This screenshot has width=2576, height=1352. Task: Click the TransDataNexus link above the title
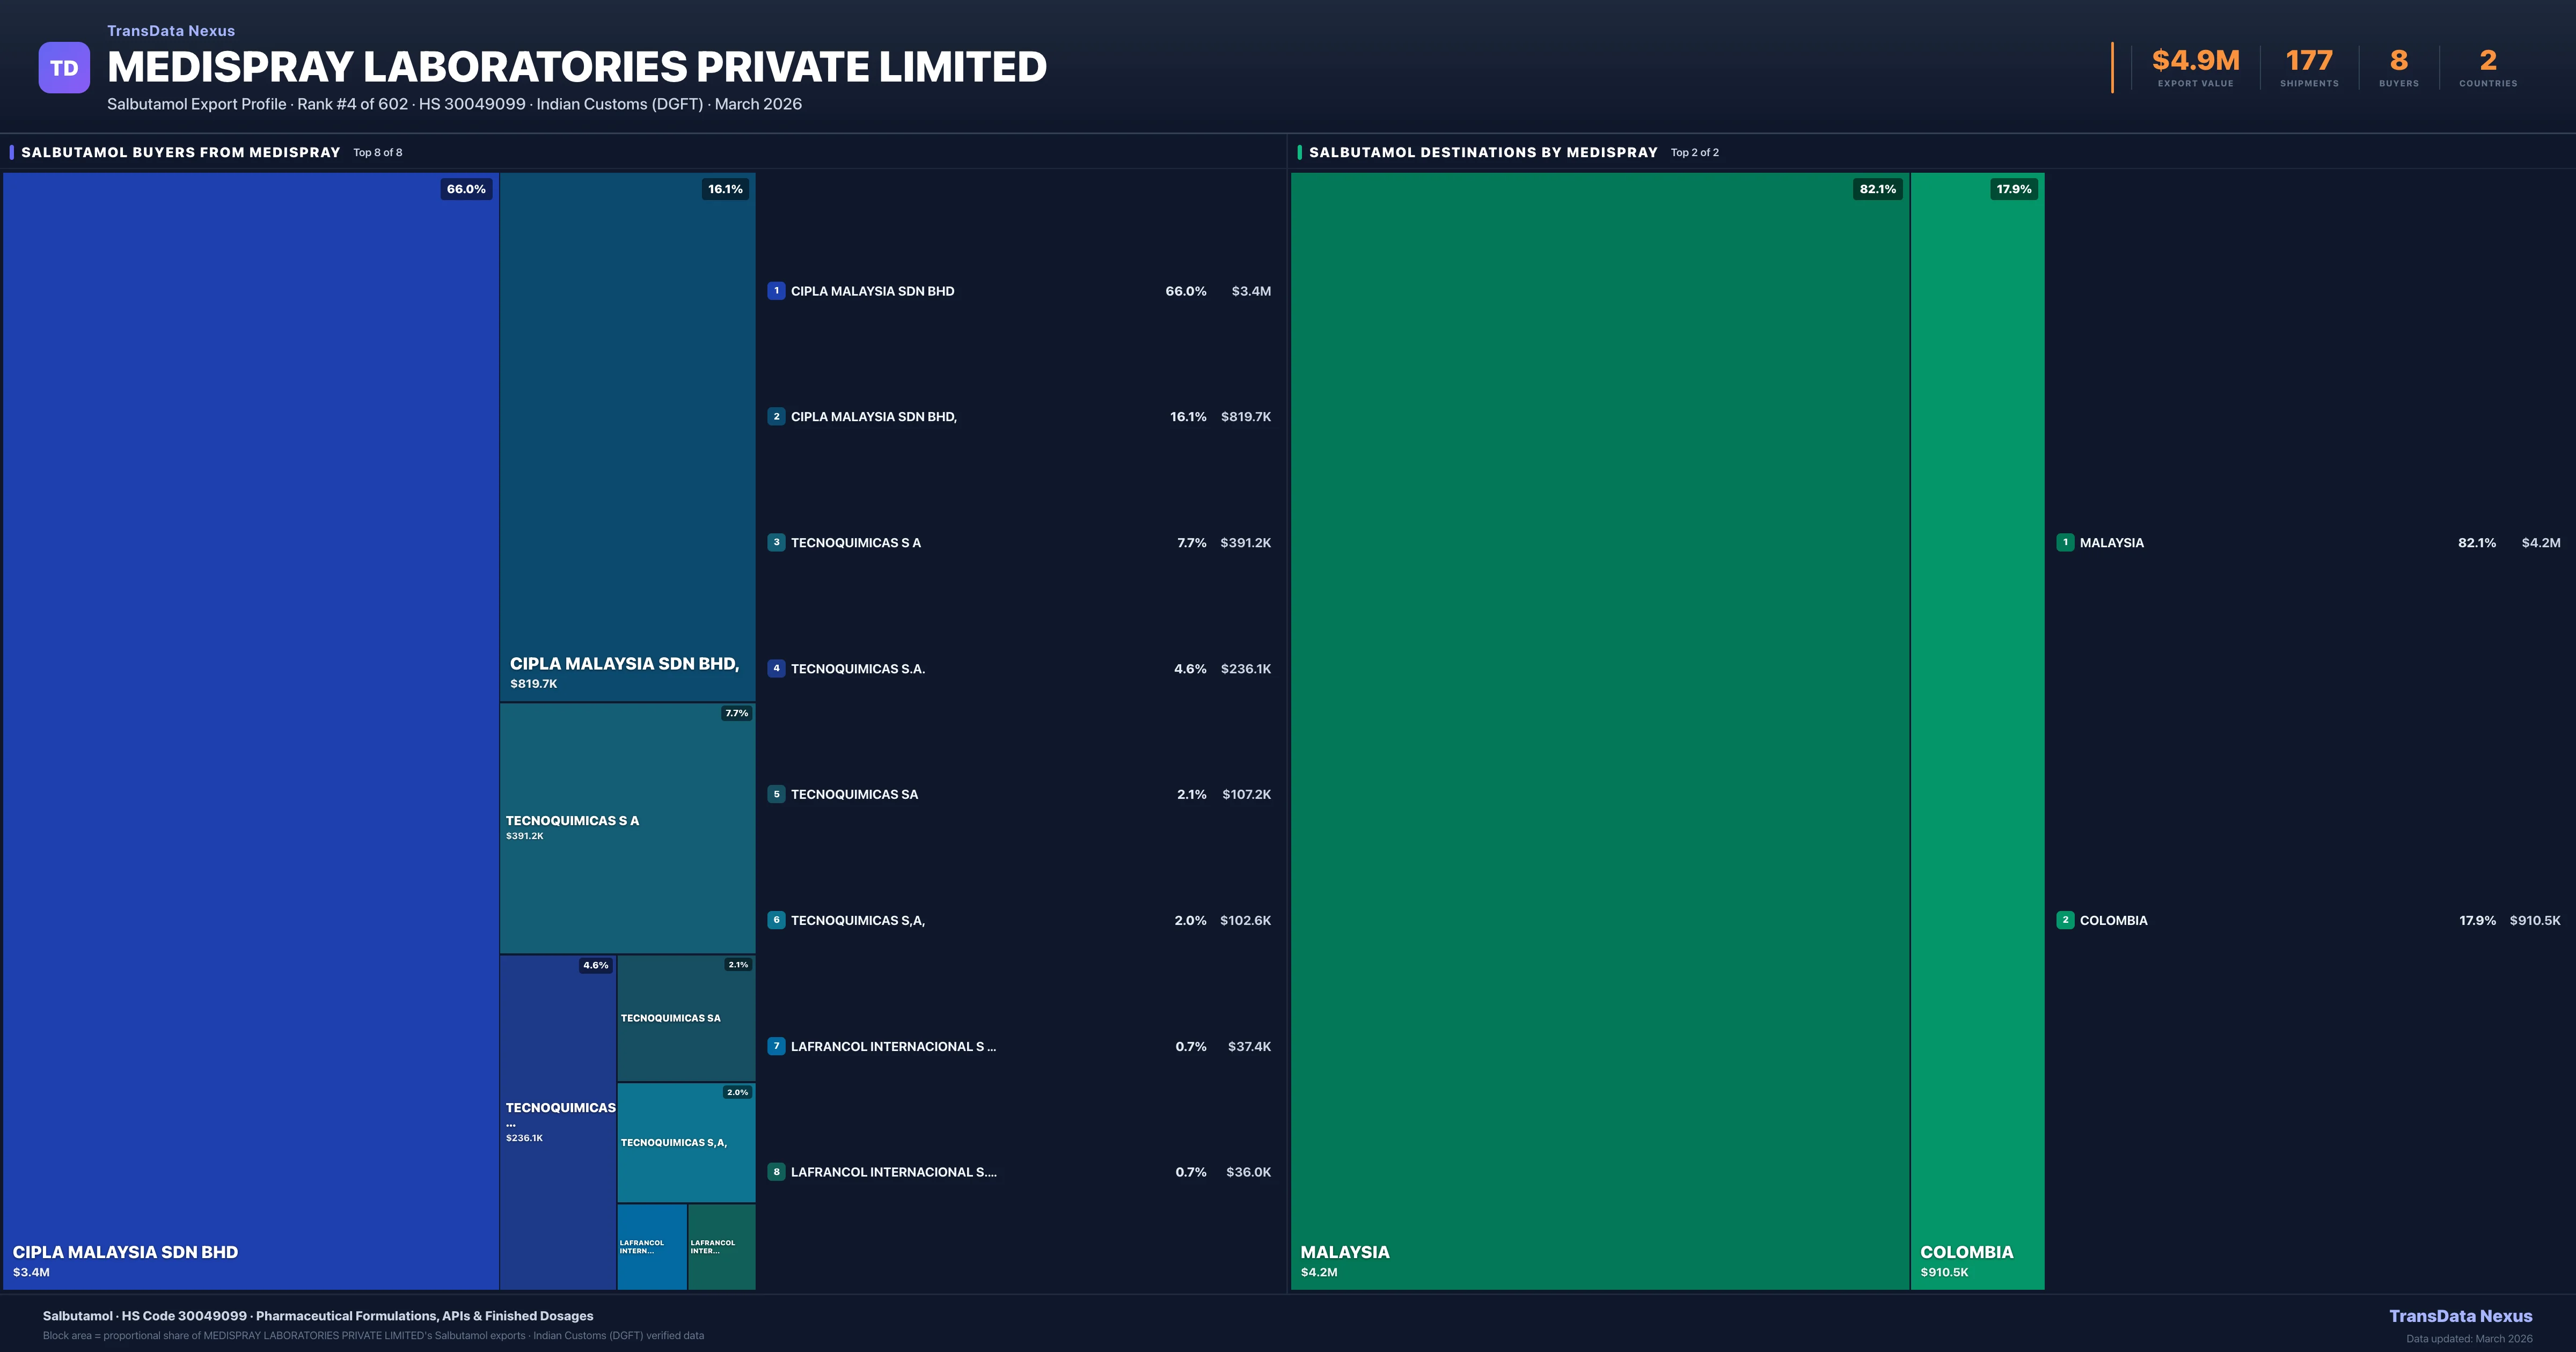[171, 31]
